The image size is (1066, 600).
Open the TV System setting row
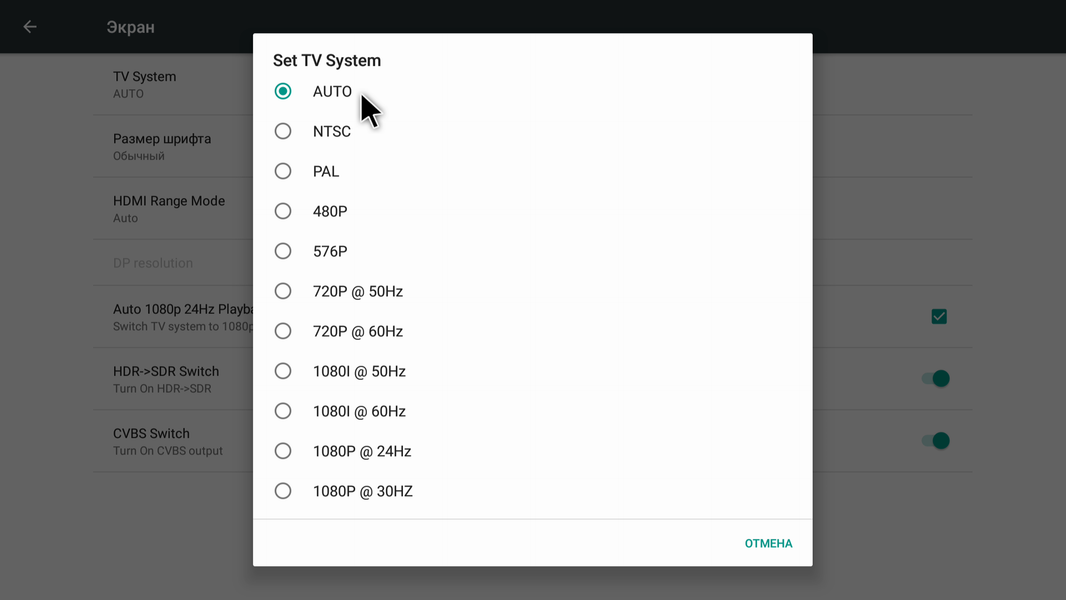pos(170,84)
